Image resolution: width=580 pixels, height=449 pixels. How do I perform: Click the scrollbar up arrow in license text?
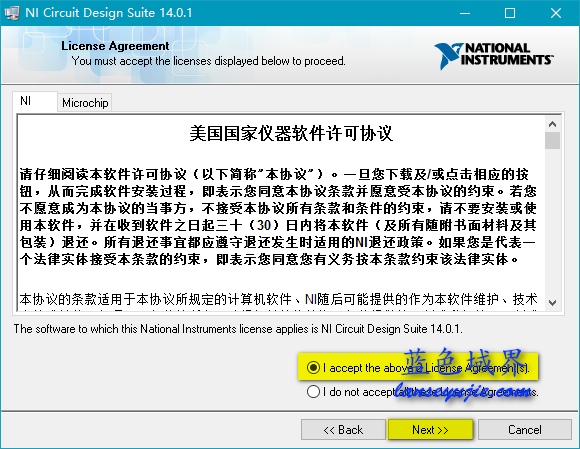point(552,124)
